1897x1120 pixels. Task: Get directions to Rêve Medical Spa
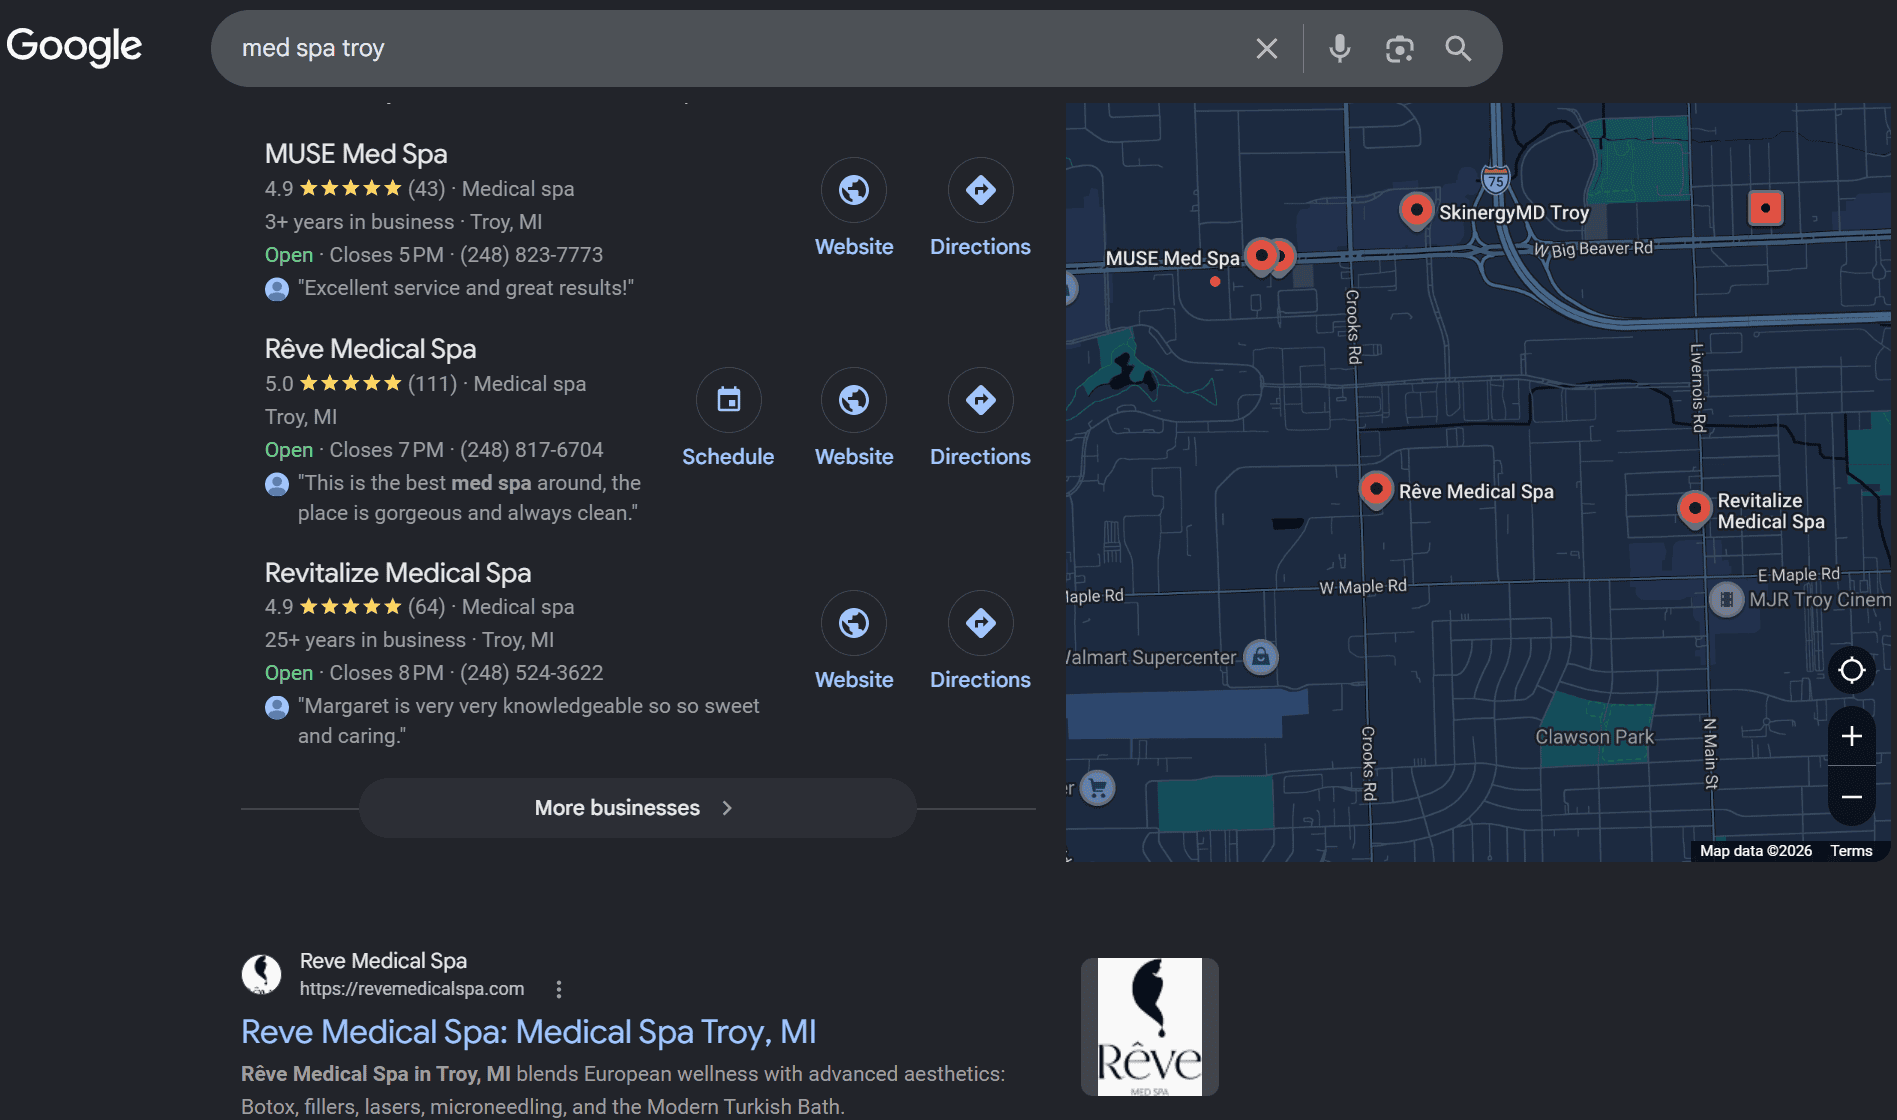[980, 400]
